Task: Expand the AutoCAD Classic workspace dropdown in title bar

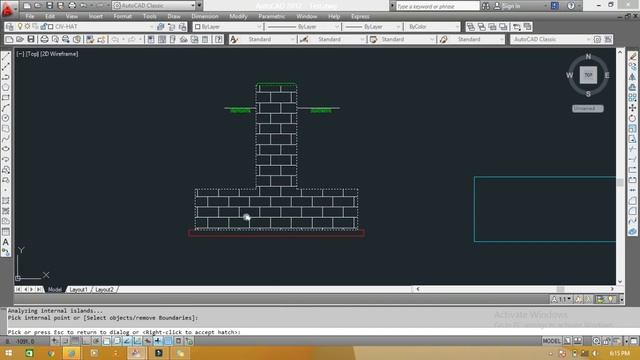Action: [x=193, y=6]
